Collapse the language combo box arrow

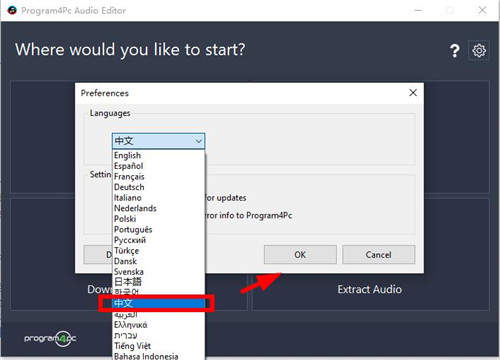[198, 141]
